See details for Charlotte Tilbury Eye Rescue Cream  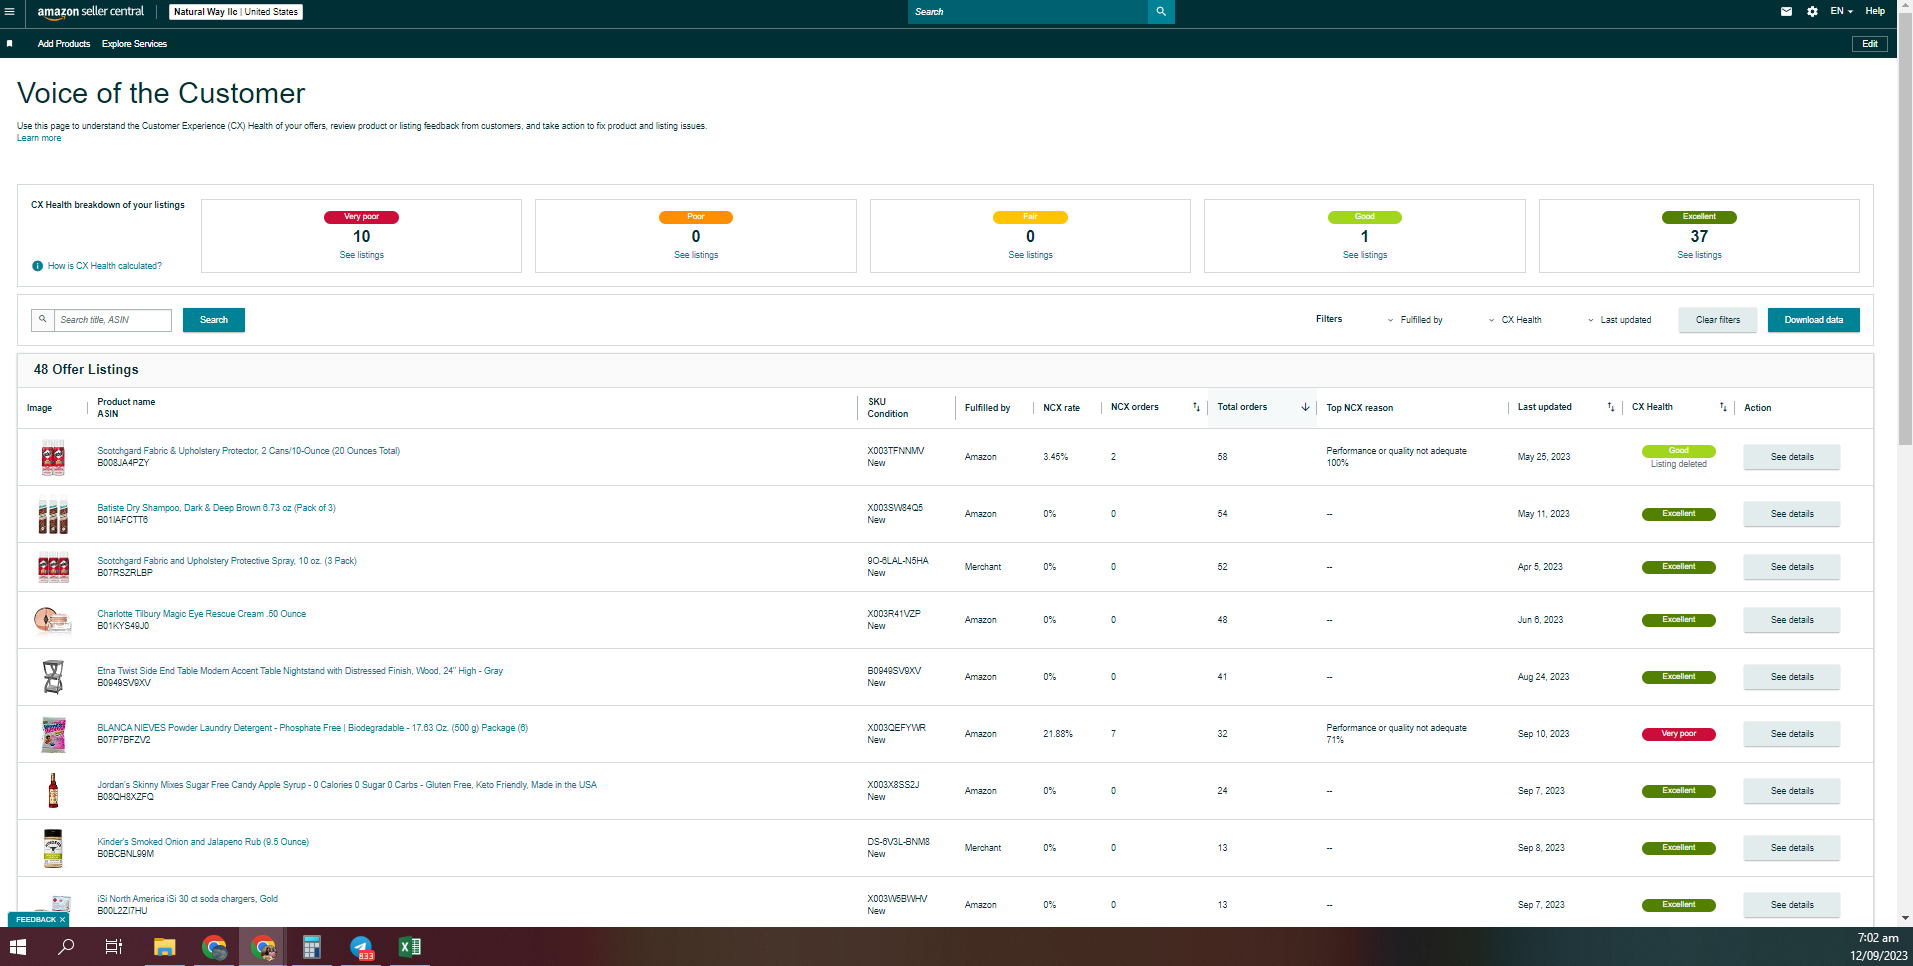pos(1792,620)
